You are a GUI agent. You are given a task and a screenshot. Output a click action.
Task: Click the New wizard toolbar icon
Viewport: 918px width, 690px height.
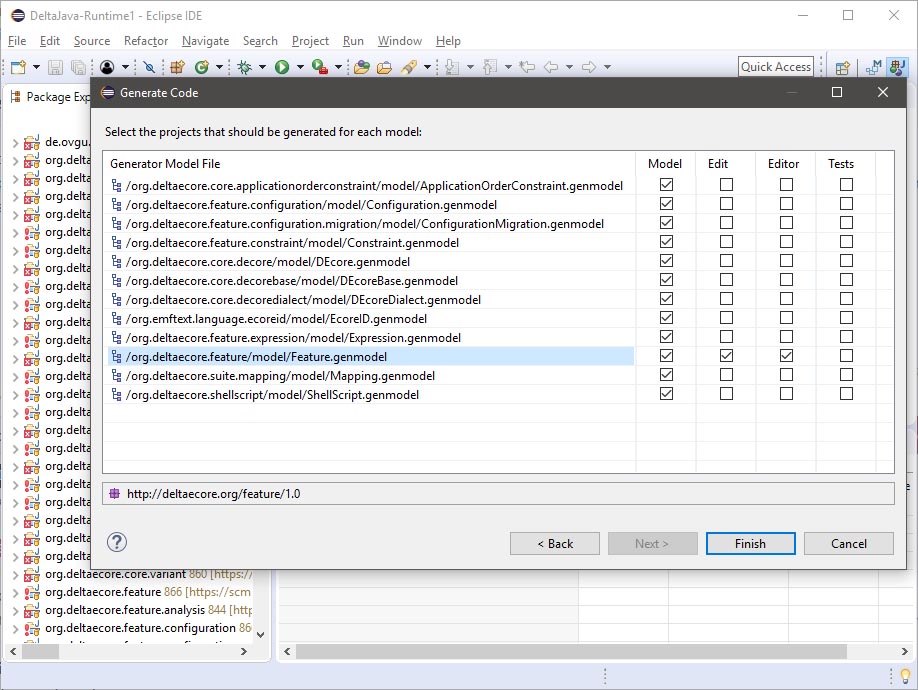click(18, 67)
